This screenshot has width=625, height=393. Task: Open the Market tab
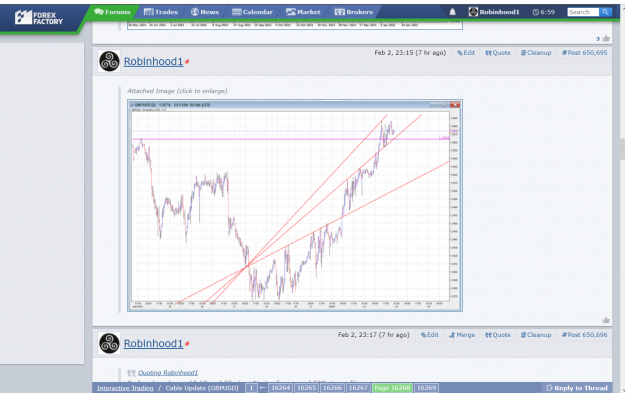click(303, 12)
